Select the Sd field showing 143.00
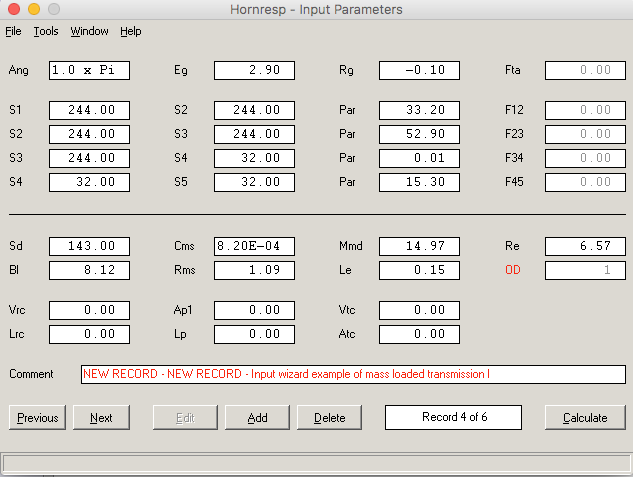Image resolution: width=633 pixels, height=477 pixels. (89, 246)
